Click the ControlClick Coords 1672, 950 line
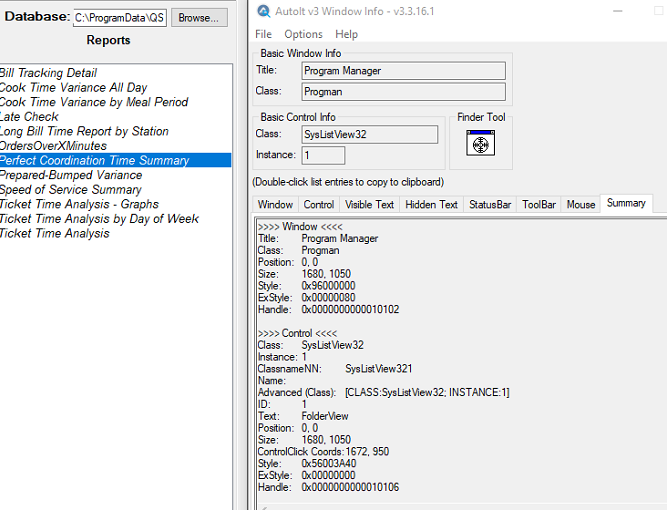This screenshot has width=667, height=510. [323, 452]
